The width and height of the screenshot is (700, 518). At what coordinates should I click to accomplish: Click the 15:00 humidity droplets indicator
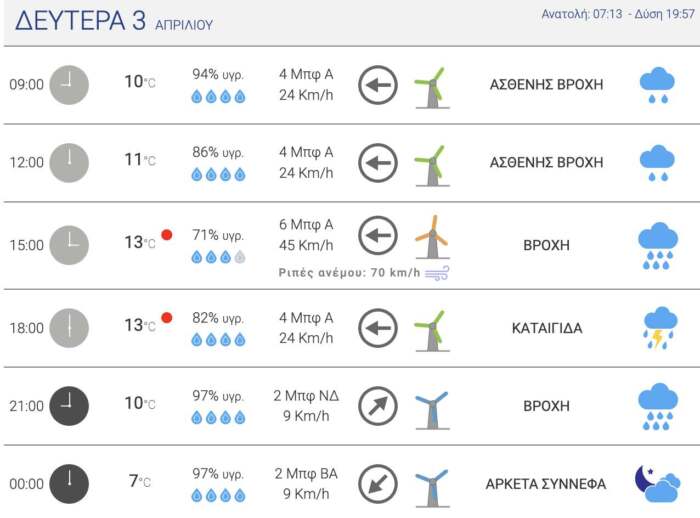pos(218,257)
